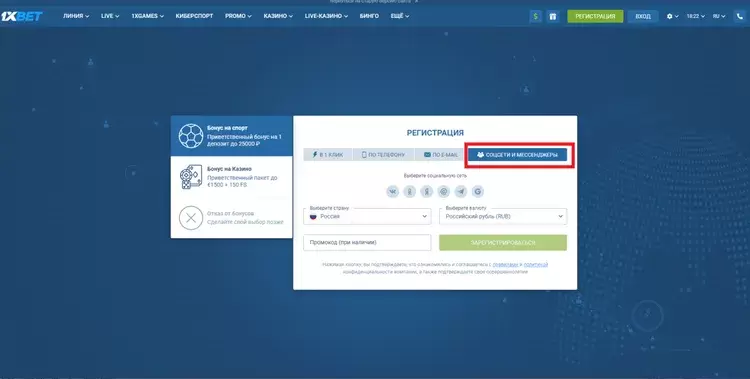The height and width of the screenshot is (379, 750).
Task: Open the privacy policy link
Action: tap(536, 264)
